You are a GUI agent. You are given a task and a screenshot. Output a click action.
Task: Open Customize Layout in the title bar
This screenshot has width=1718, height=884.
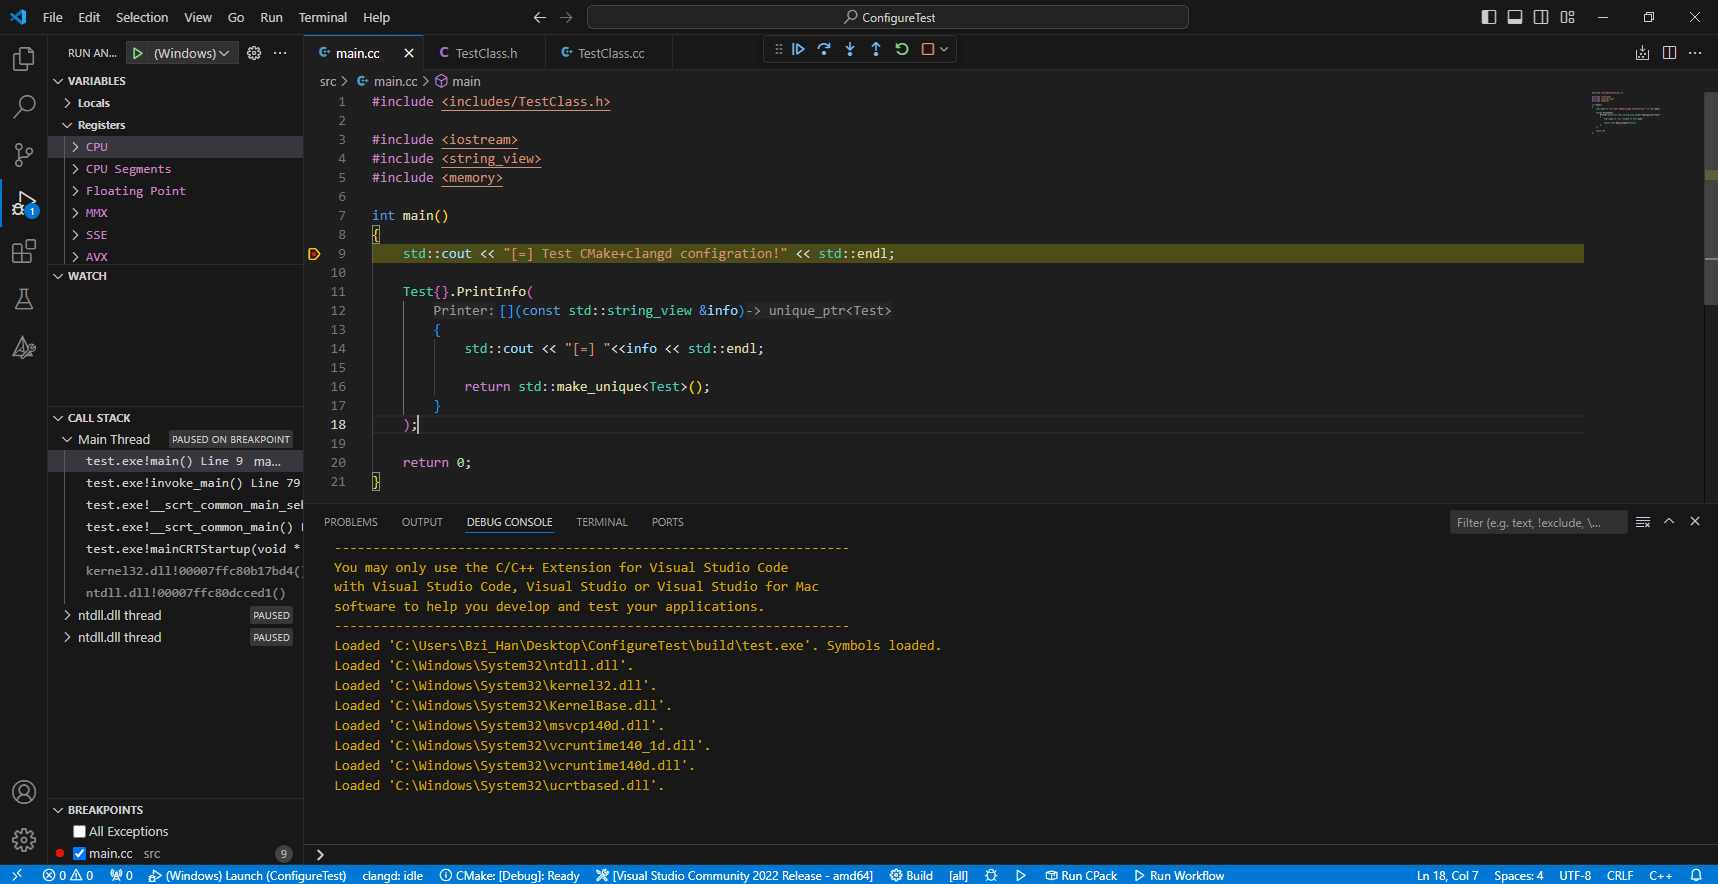point(1567,17)
